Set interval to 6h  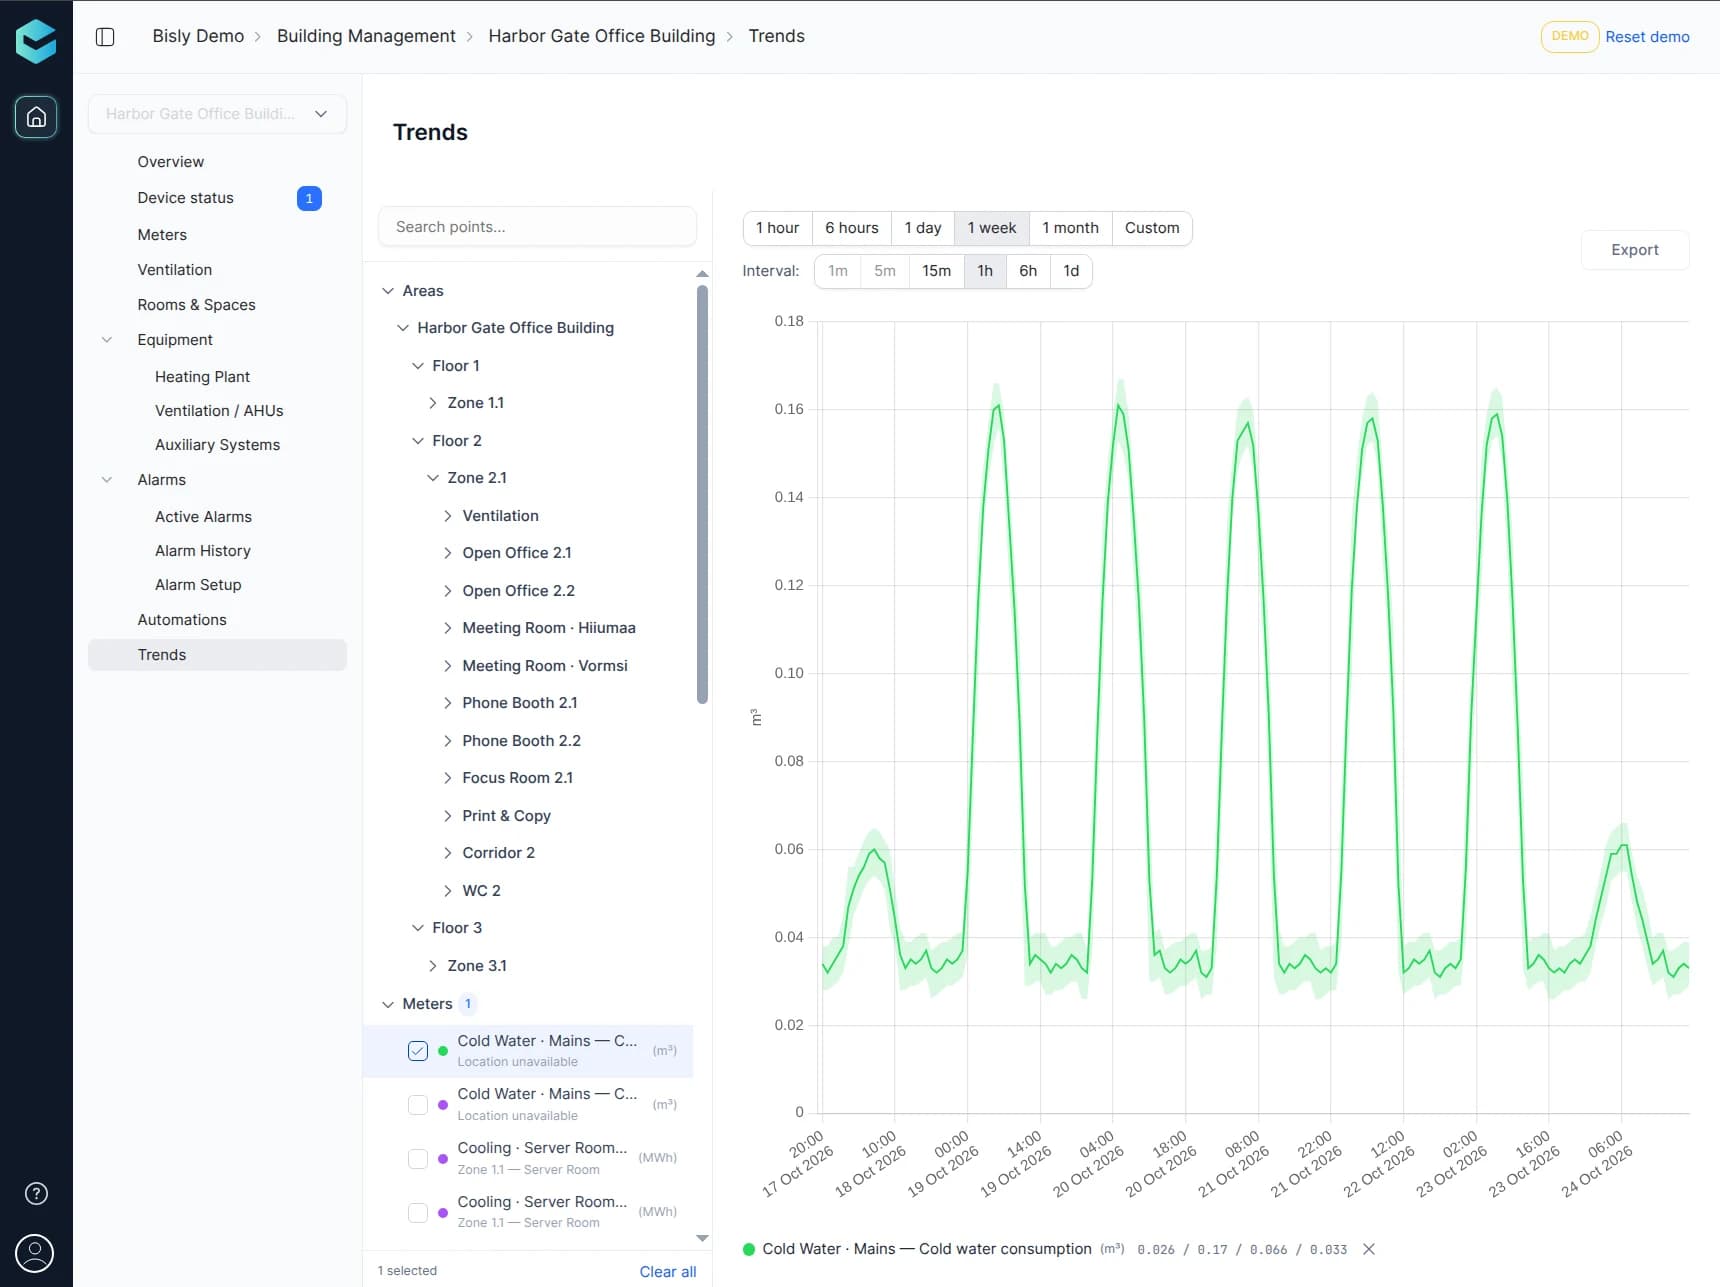(x=1028, y=271)
